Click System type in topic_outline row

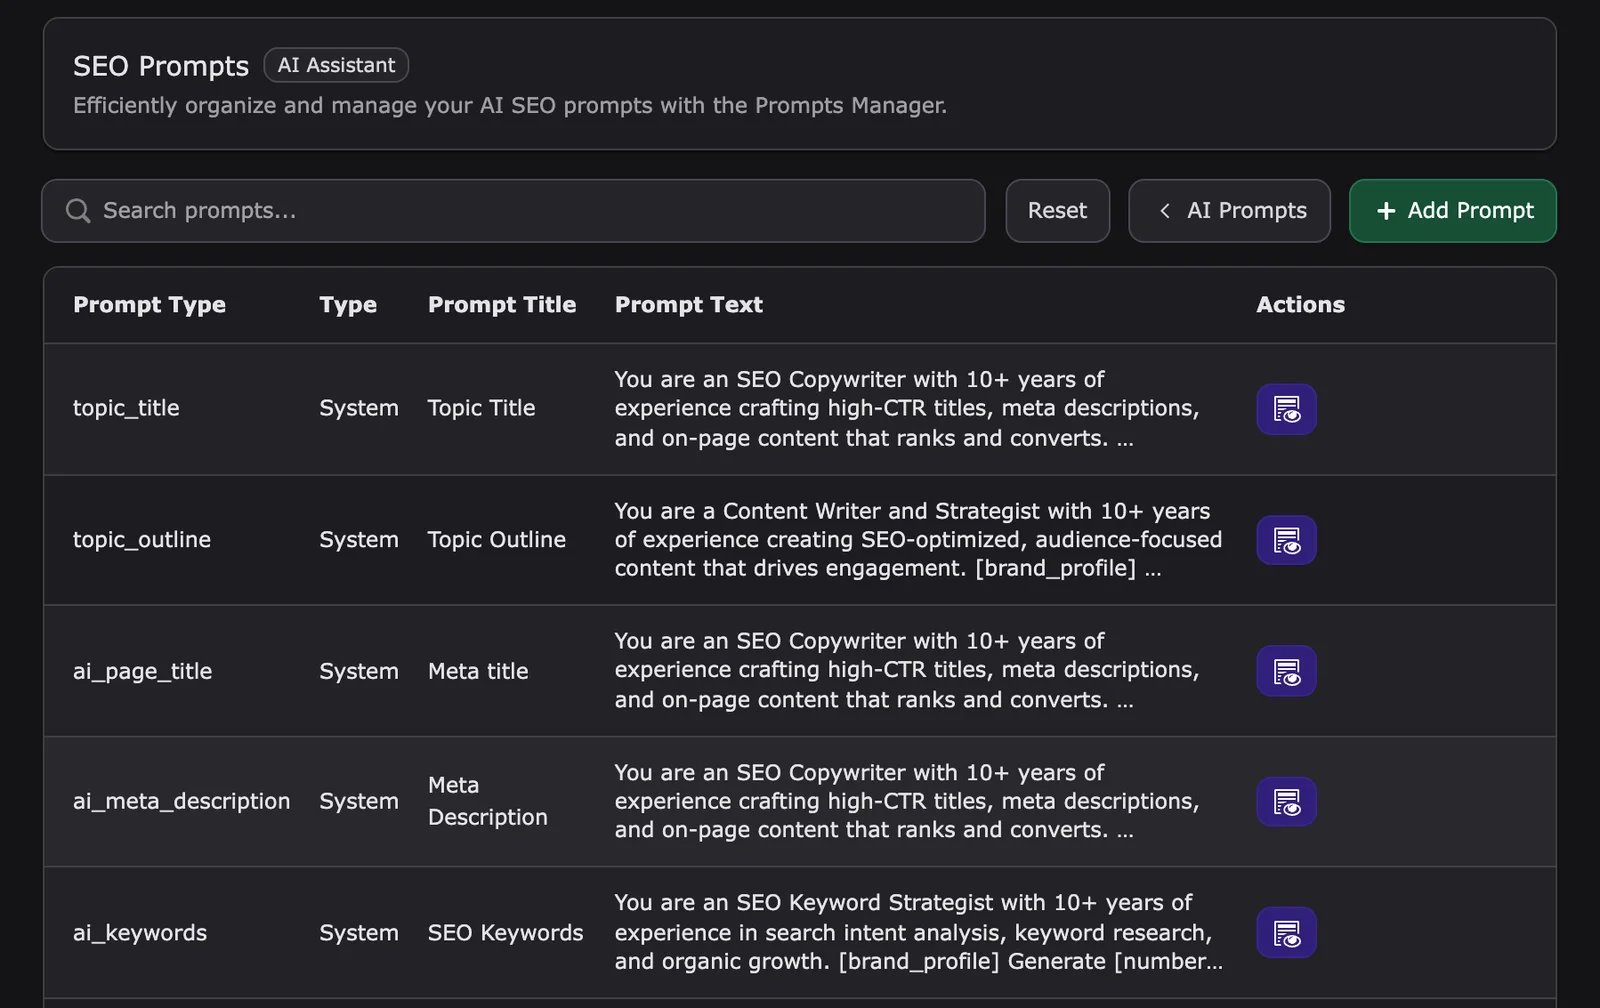click(x=359, y=540)
